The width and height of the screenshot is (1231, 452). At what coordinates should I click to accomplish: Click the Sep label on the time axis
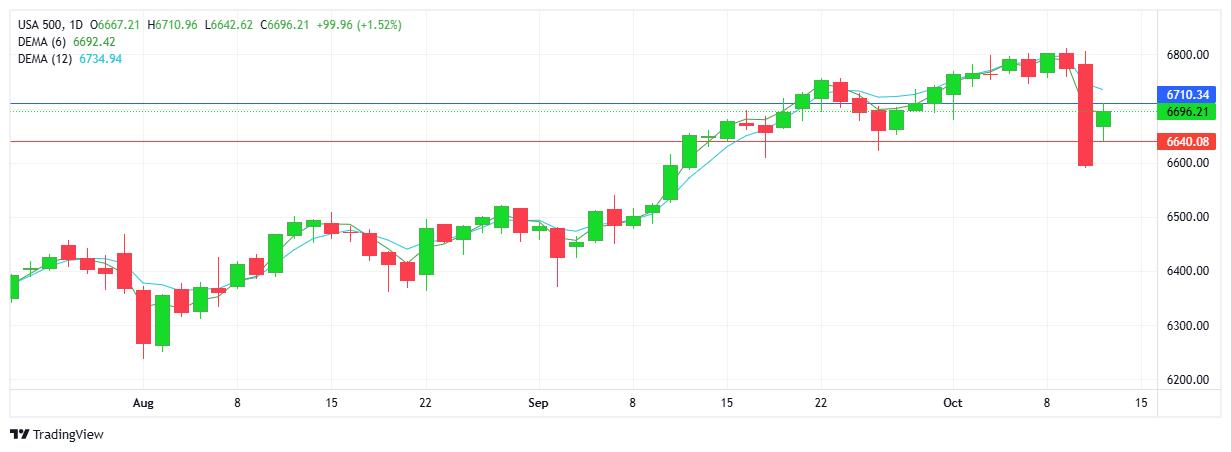539,403
